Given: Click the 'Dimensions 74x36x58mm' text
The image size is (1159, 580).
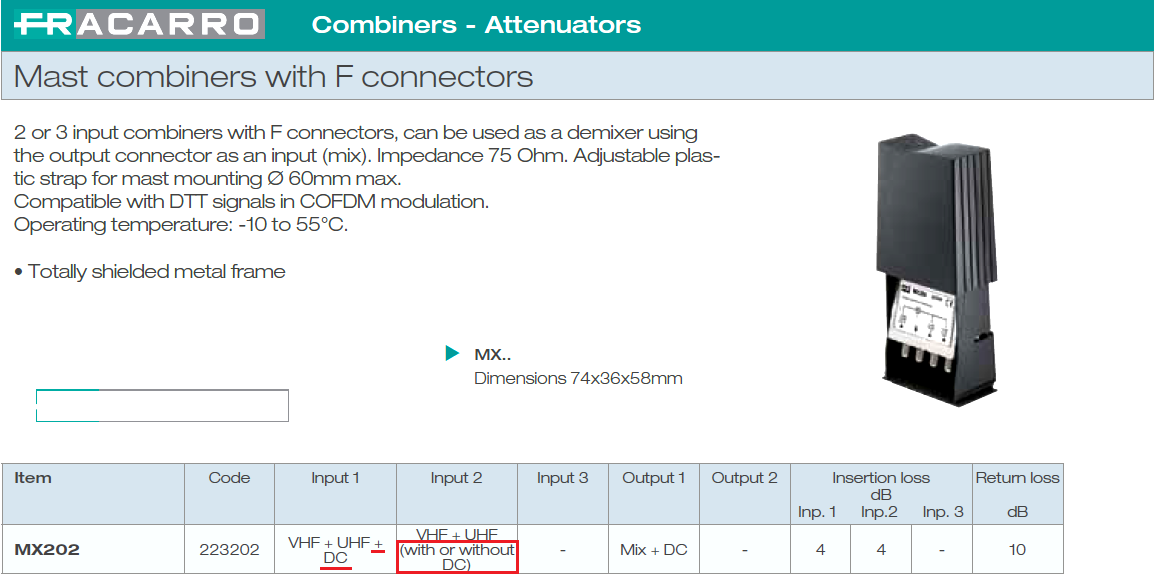Looking at the screenshot, I should [578, 378].
